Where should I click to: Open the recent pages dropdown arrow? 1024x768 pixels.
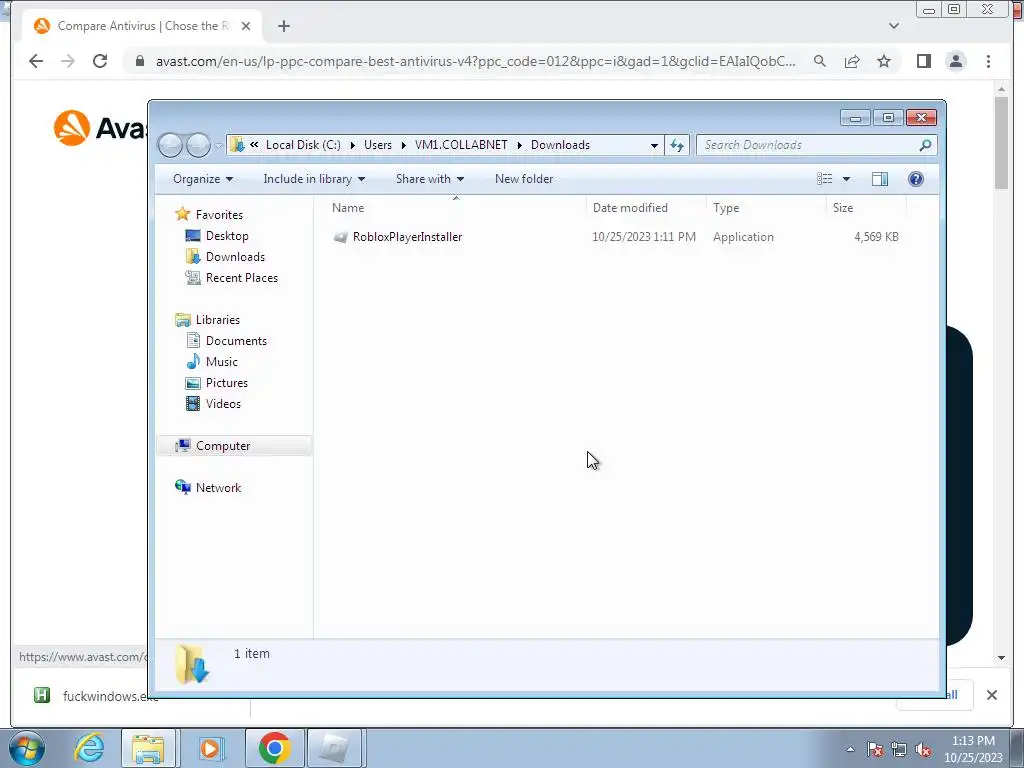coord(218,146)
